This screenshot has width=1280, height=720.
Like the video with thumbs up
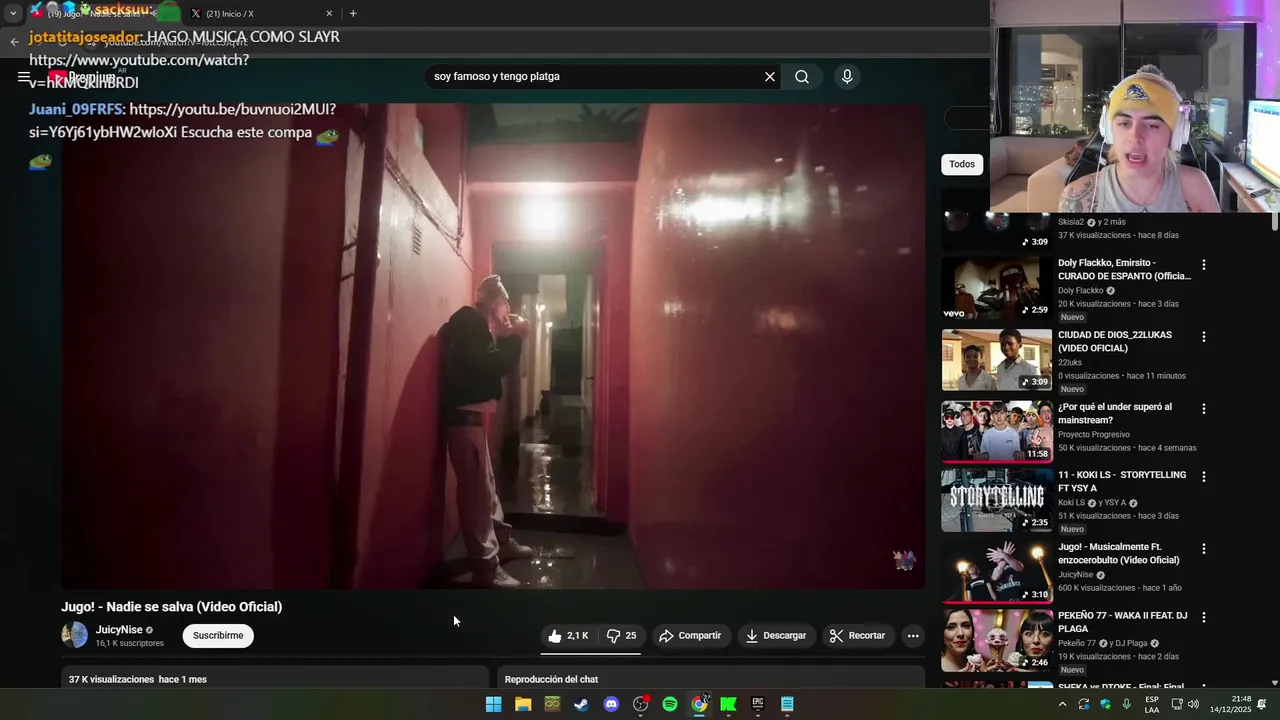[568, 636]
